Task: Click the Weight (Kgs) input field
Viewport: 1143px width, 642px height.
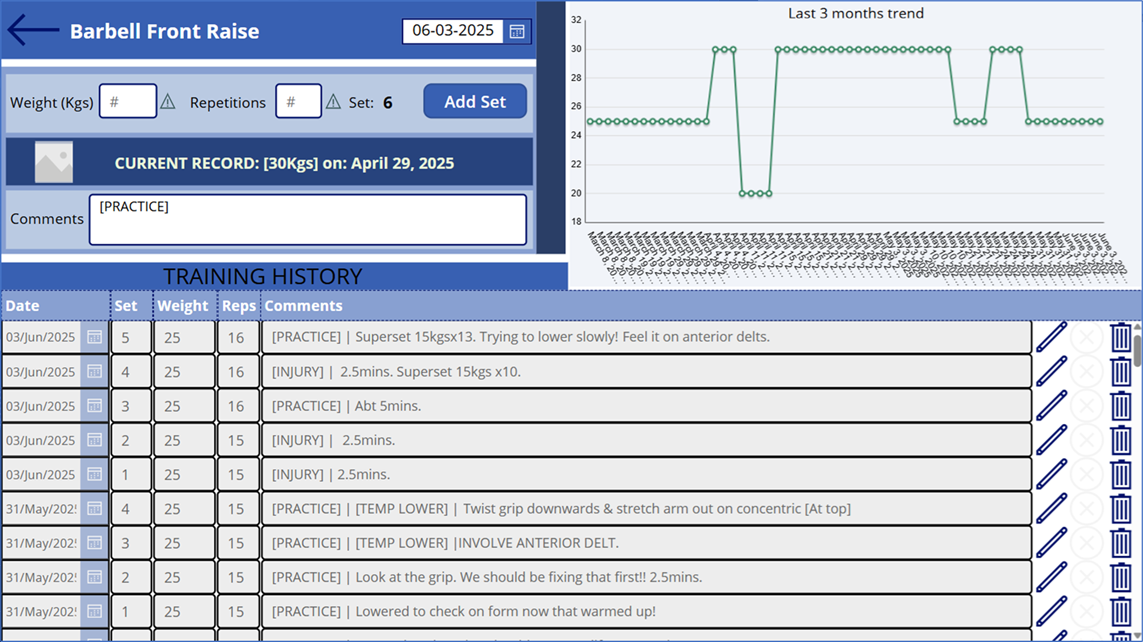Action: point(128,102)
